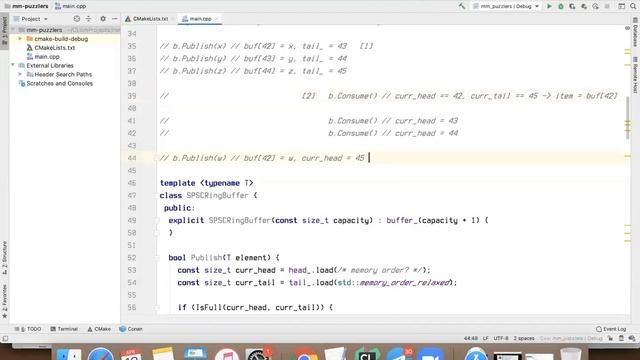Click the inspection eye indicator above the scrollbar

[627, 28]
